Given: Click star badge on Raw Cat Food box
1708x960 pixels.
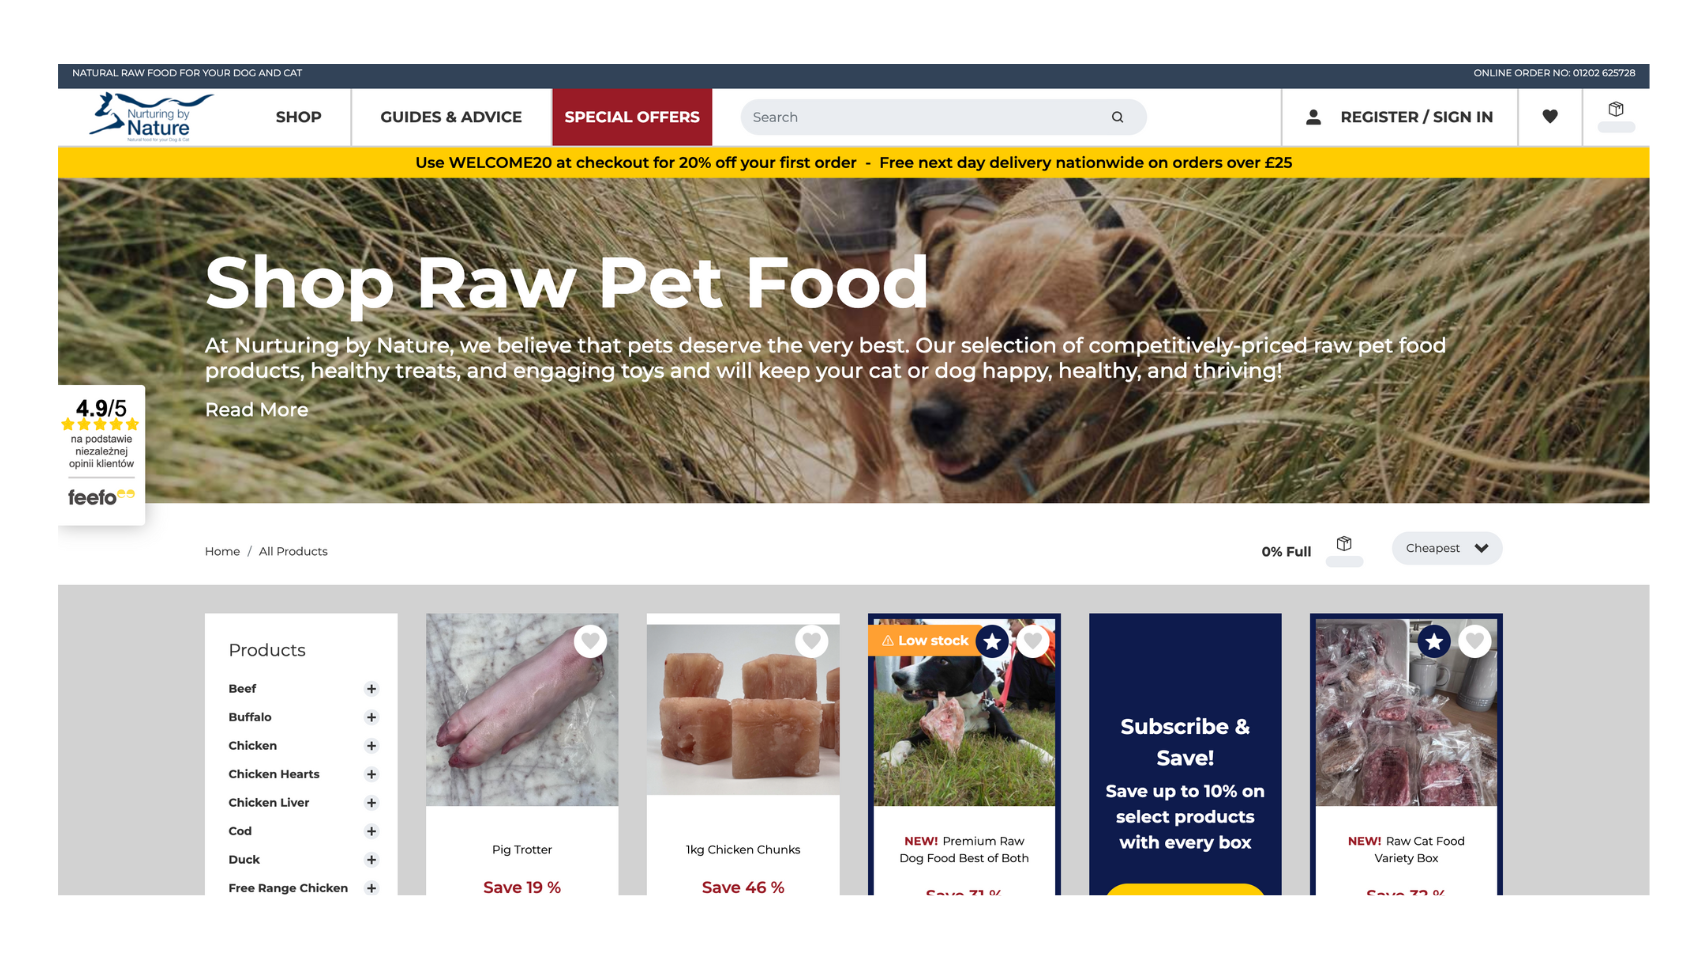Looking at the screenshot, I should pyautogui.click(x=1434, y=641).
